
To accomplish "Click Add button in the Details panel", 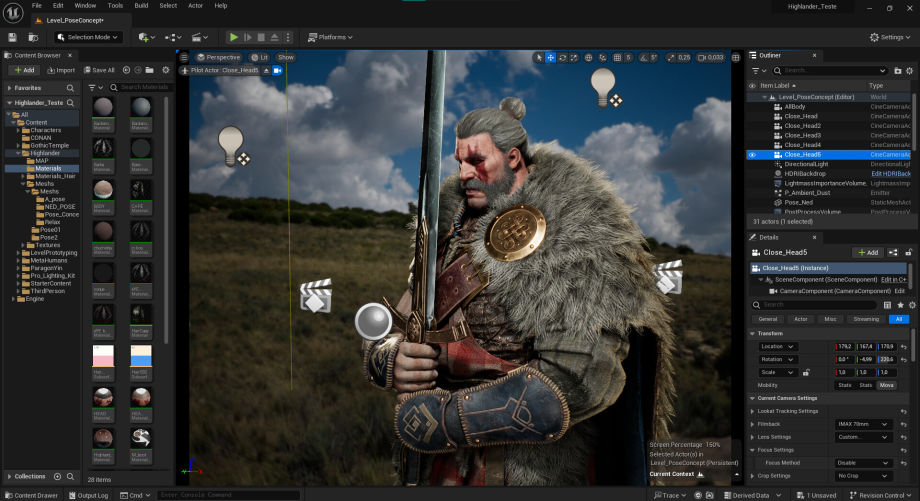I will 868,252.
